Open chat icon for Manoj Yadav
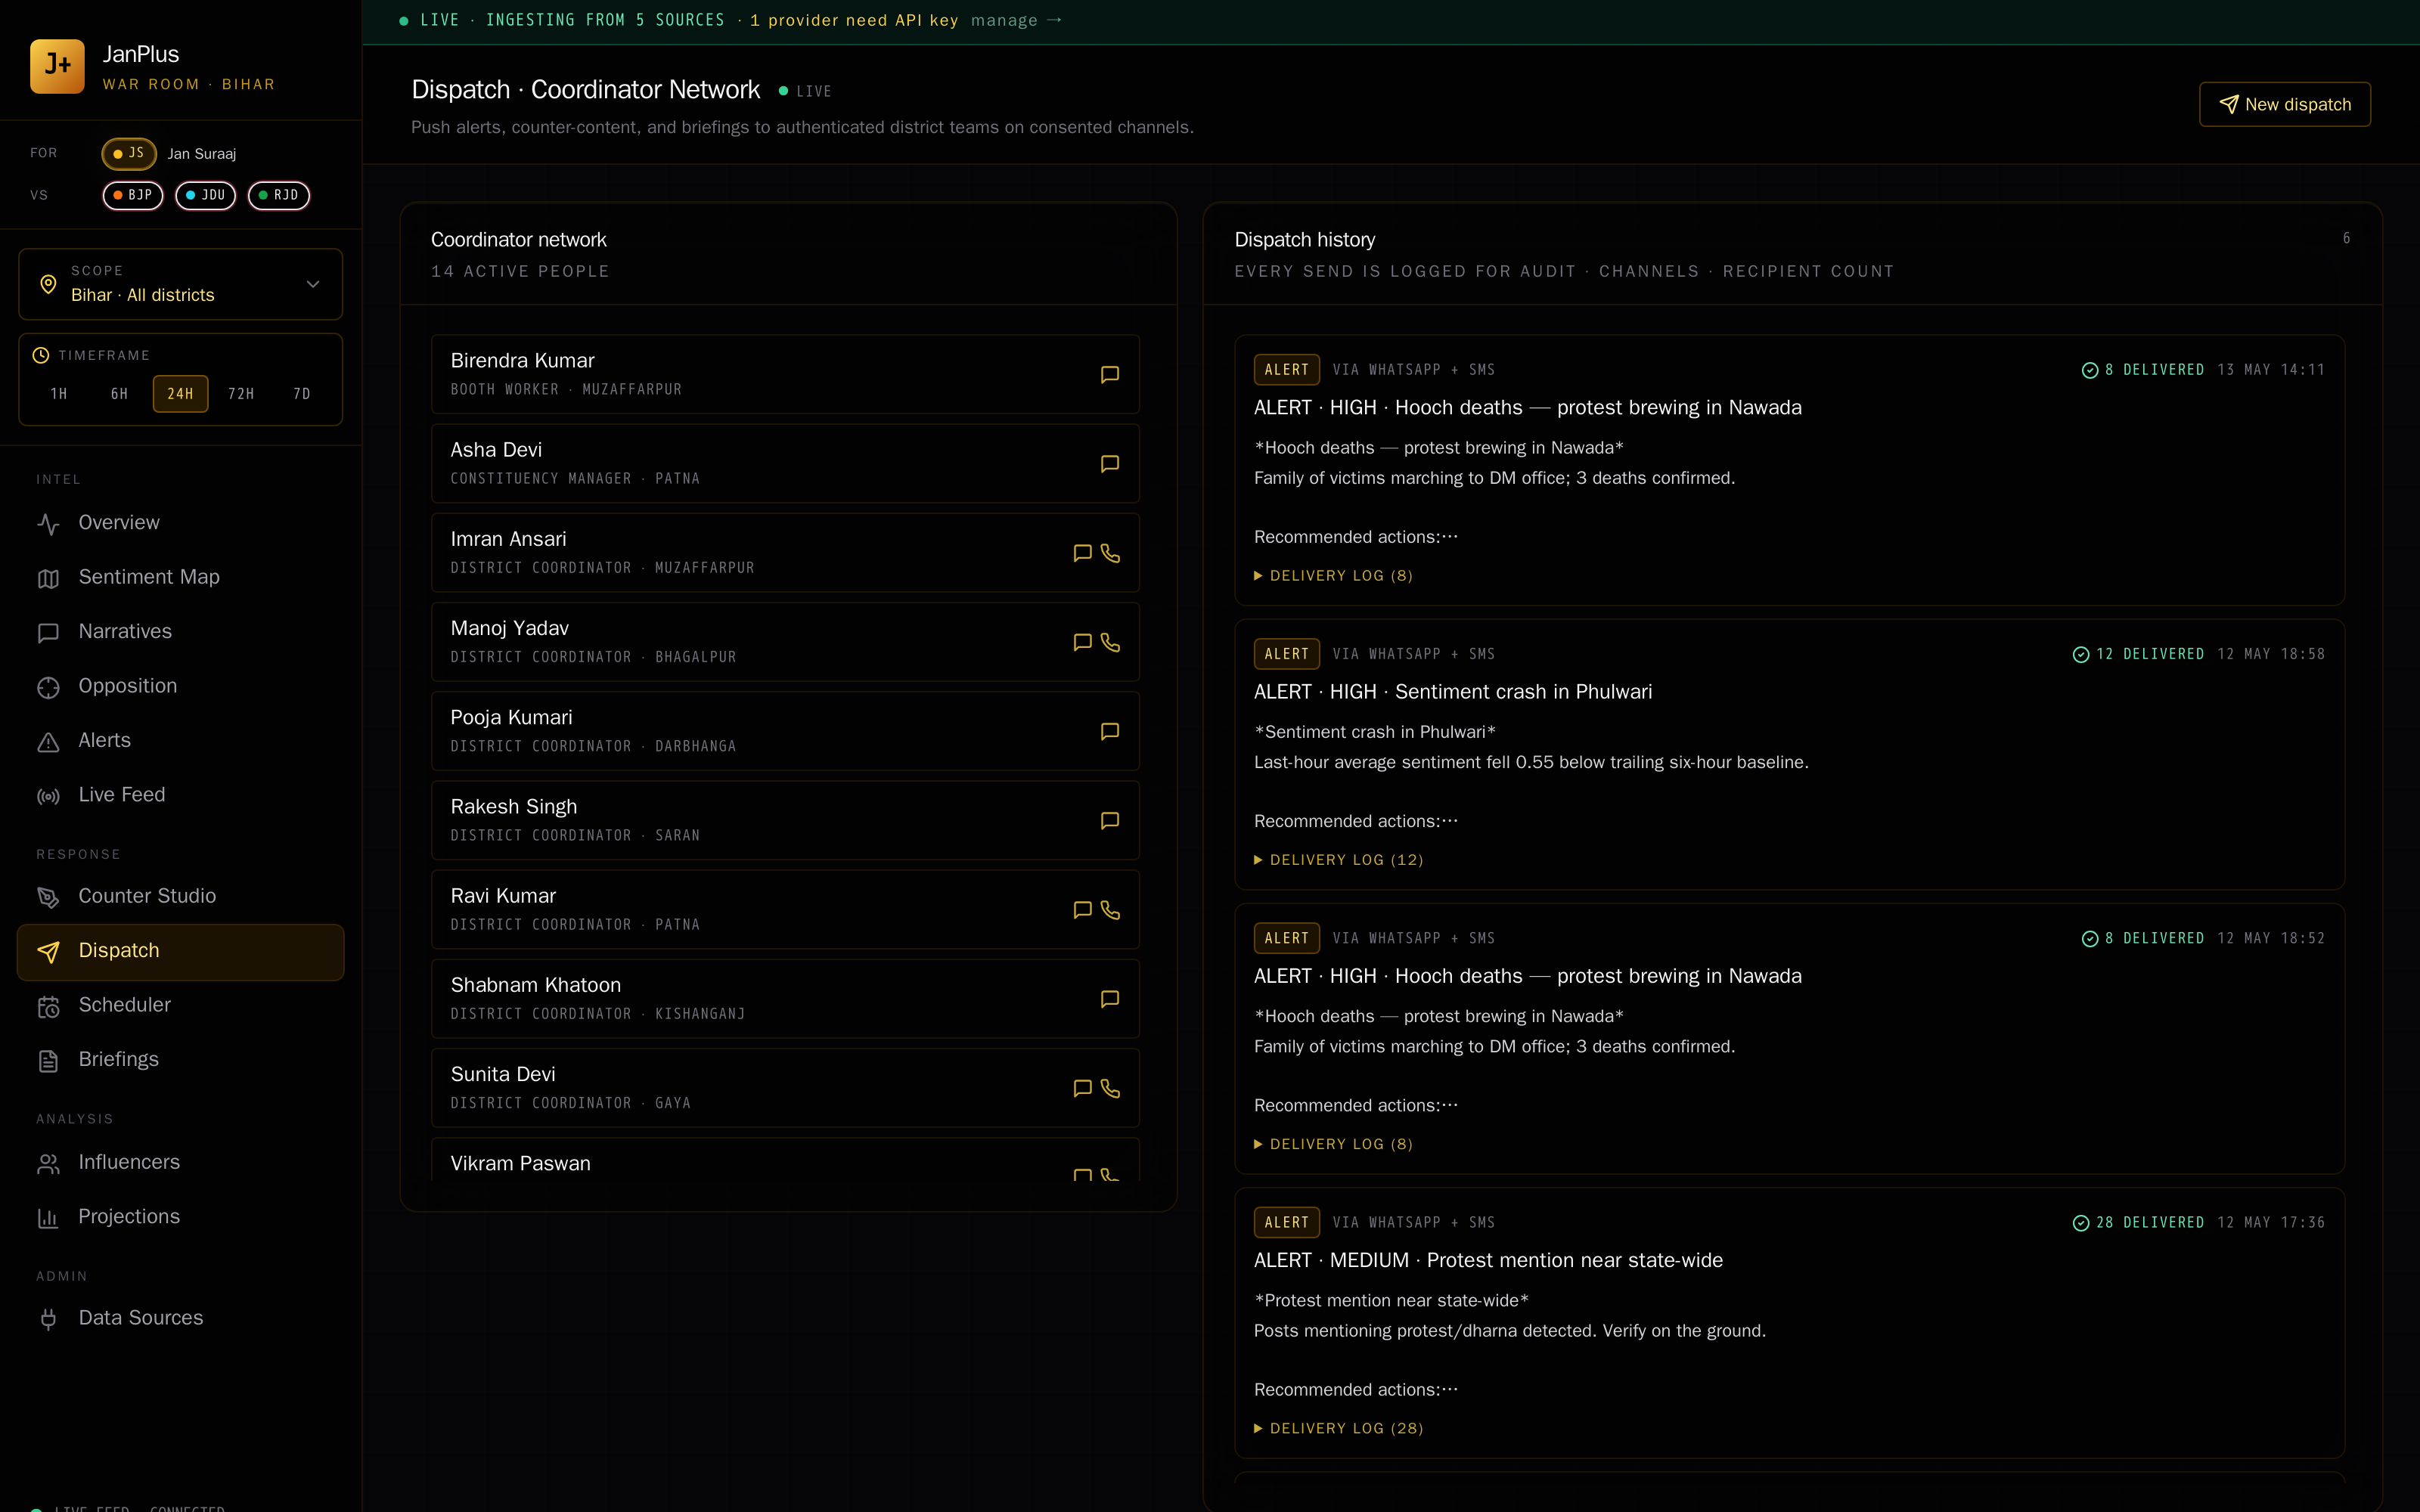The width and height of the screenshot is (2420, 1512). (x=1081, y=642)
